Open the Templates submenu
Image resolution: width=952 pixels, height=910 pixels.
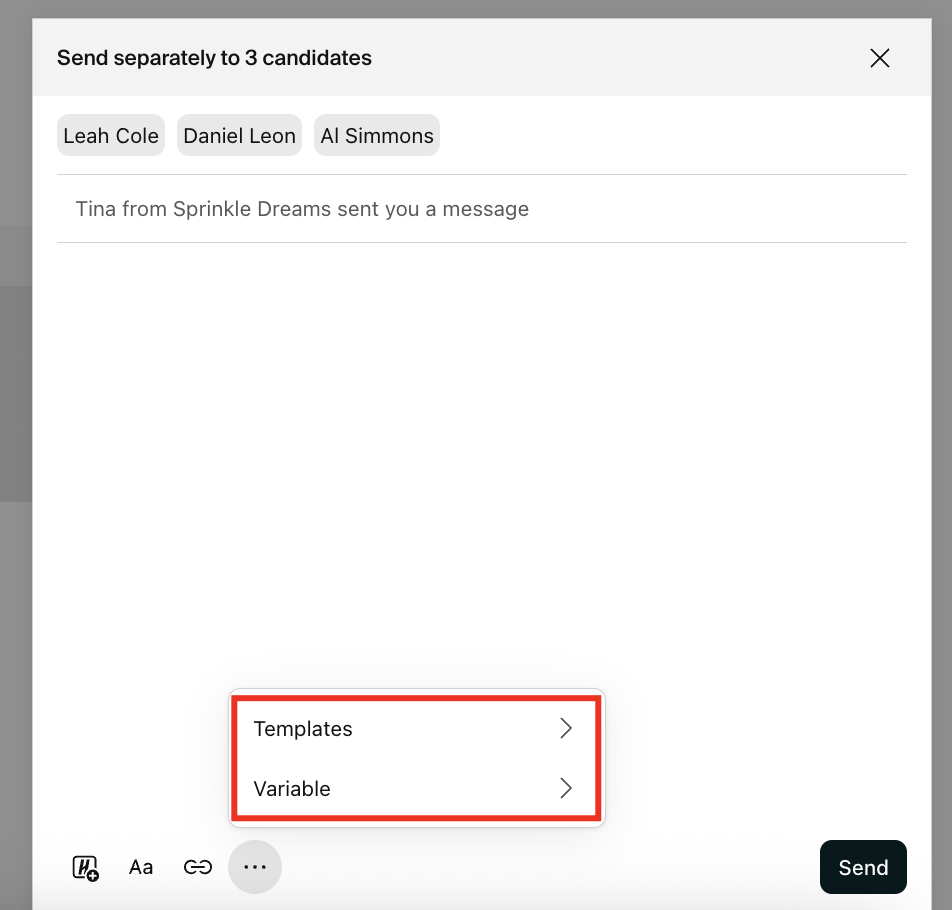pyautogui.click(x=304, y=729)
